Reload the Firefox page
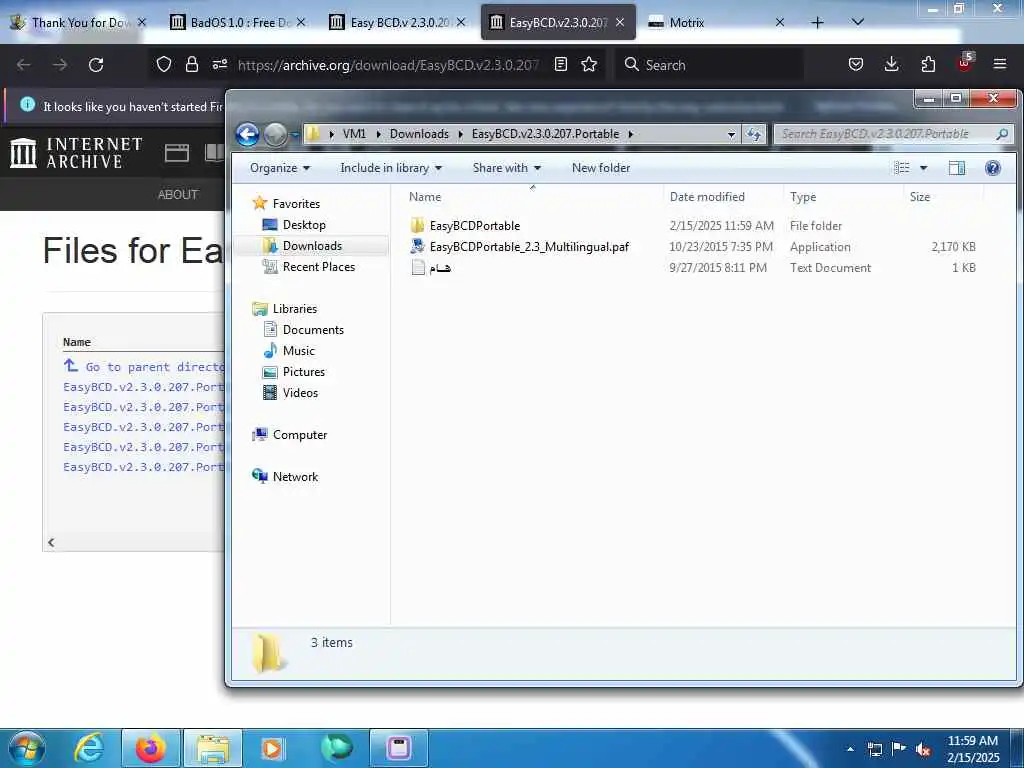Screen dimensions: 1024x768 coord(96,65)
